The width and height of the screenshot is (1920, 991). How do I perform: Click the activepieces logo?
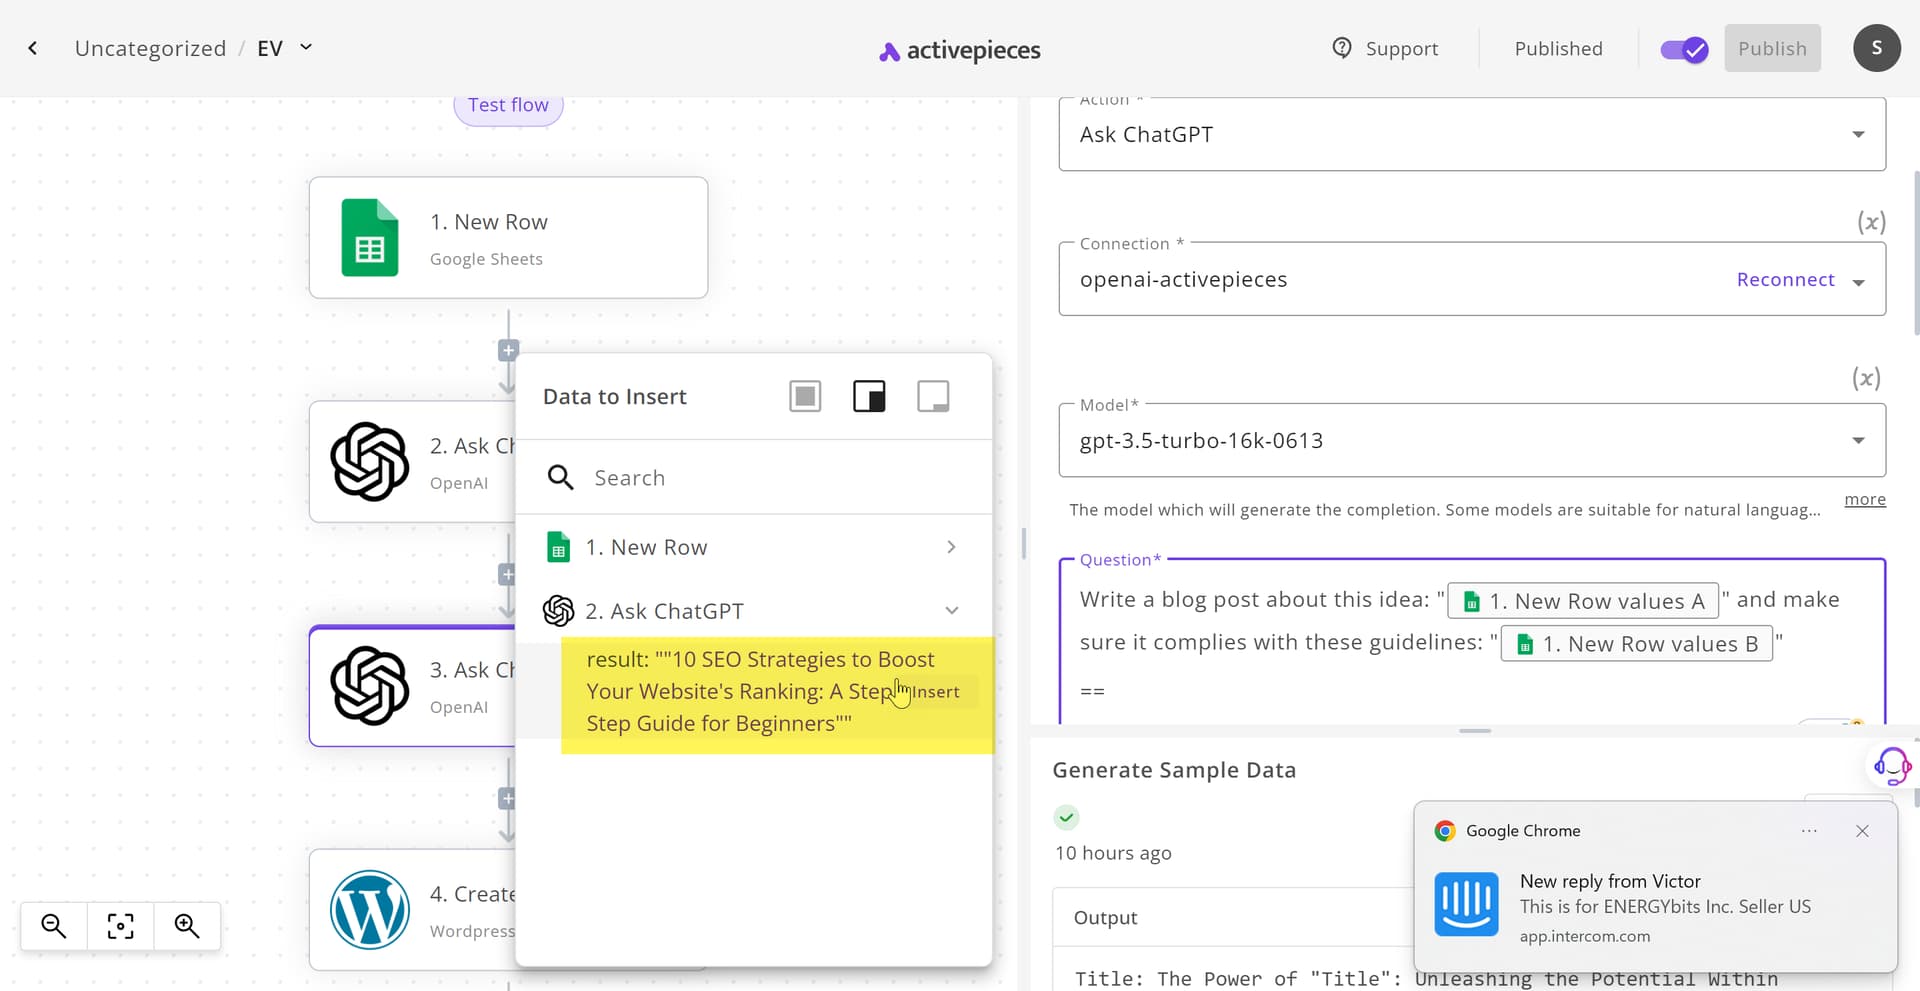(x=959, y=50)
